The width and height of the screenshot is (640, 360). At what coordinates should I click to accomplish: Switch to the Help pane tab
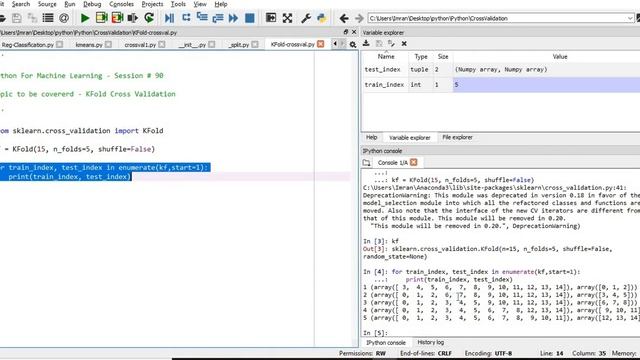coord(371,138)
